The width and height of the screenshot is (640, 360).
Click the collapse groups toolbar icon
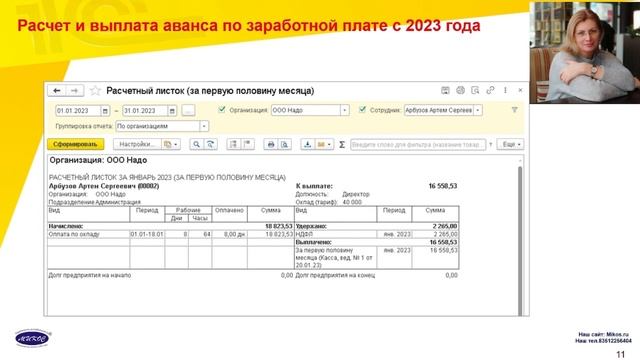[248, 144]
